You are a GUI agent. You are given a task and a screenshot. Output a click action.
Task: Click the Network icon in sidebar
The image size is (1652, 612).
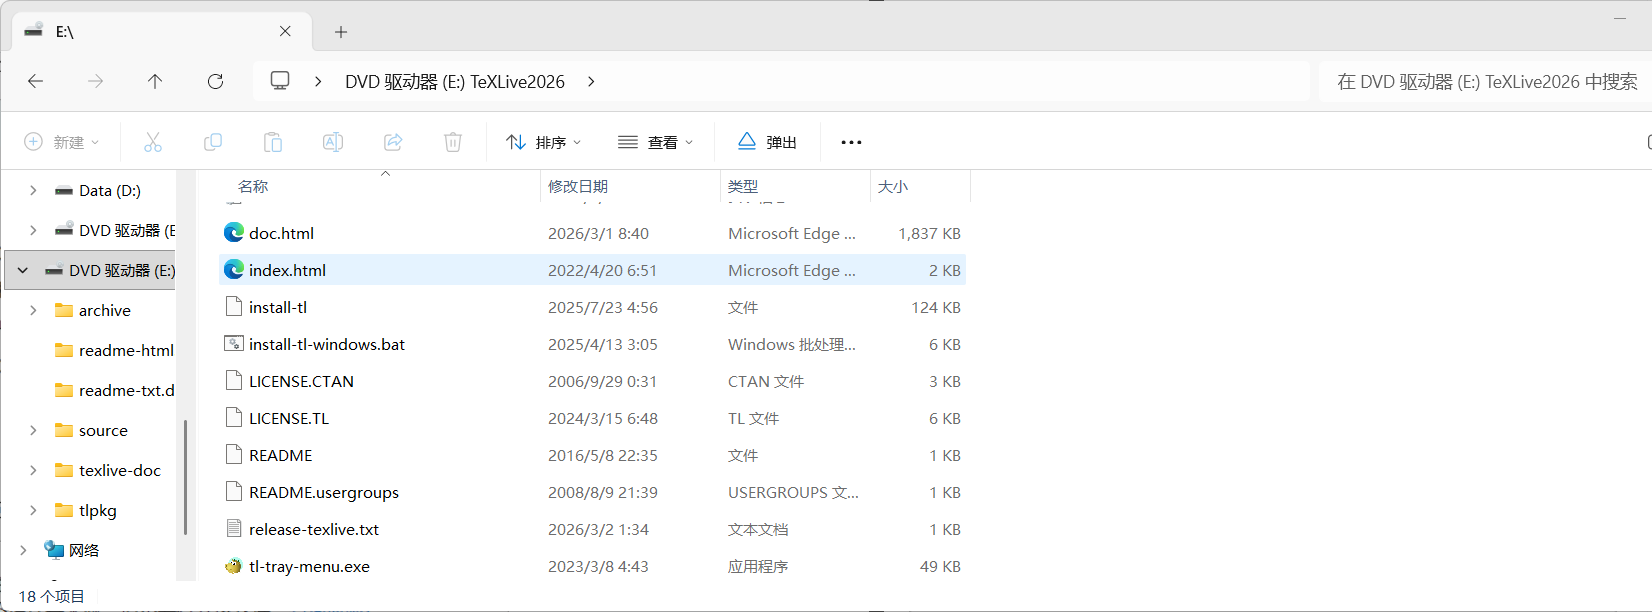pyautogui.click(x=54, y=550)
